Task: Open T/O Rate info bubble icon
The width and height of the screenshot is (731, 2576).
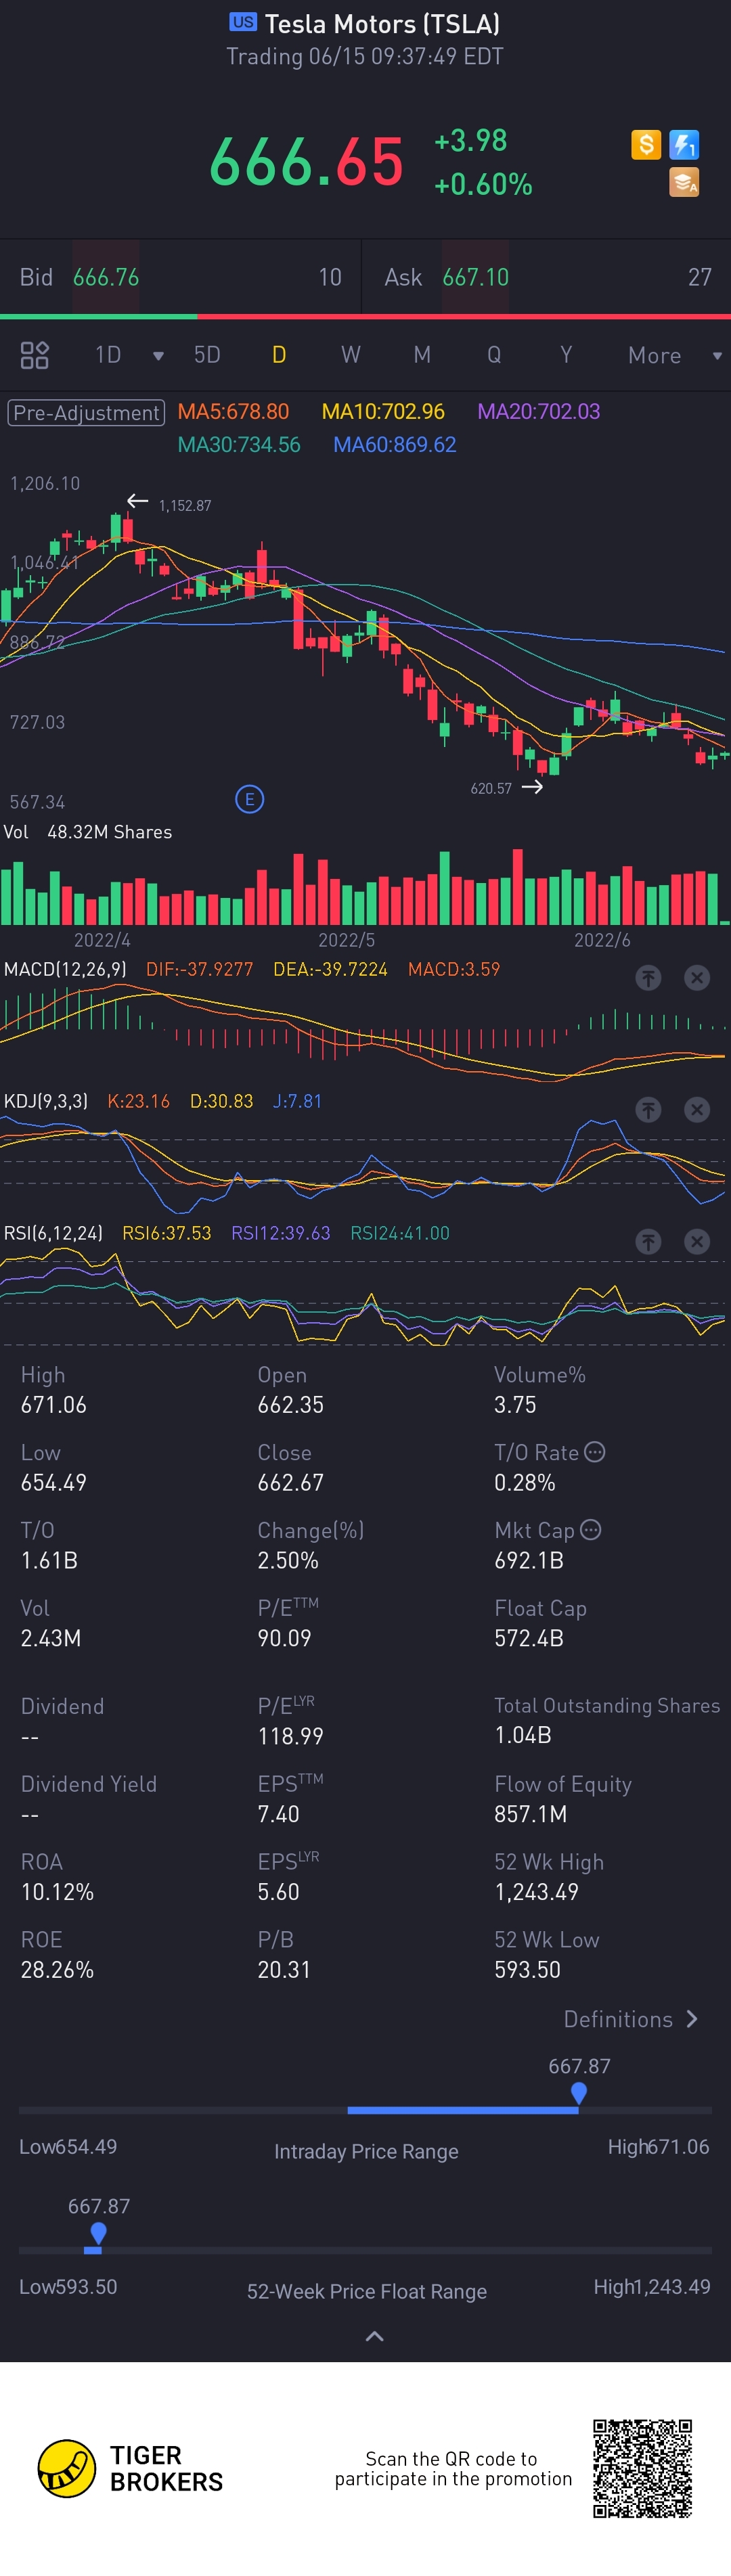Action: 594,1452
